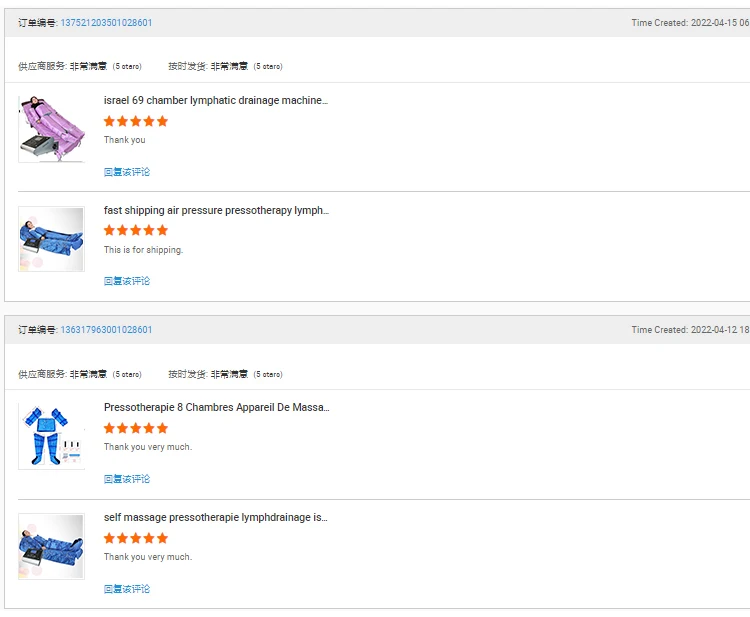Click the self massage pressotherapie thumbnail
750x617 pixels.
pyautogui.click(x=51, y=546)
